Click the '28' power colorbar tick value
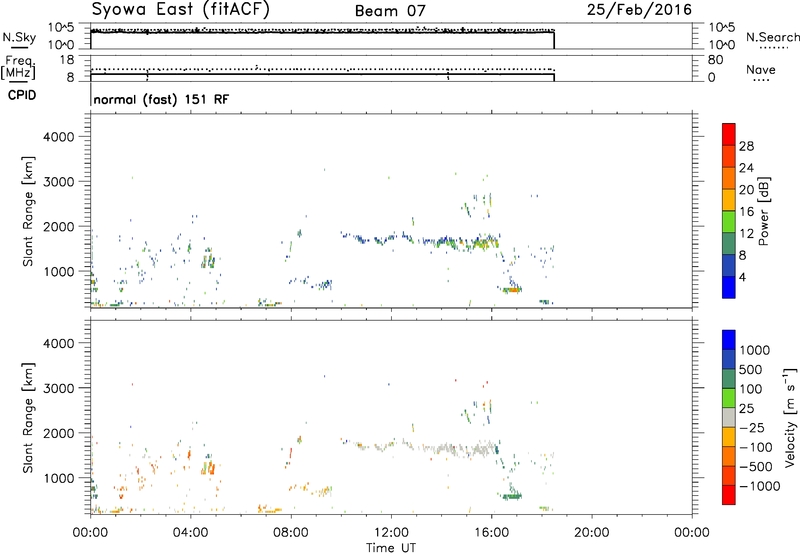Screen dimensions: 800x554 tap(746, 146)
